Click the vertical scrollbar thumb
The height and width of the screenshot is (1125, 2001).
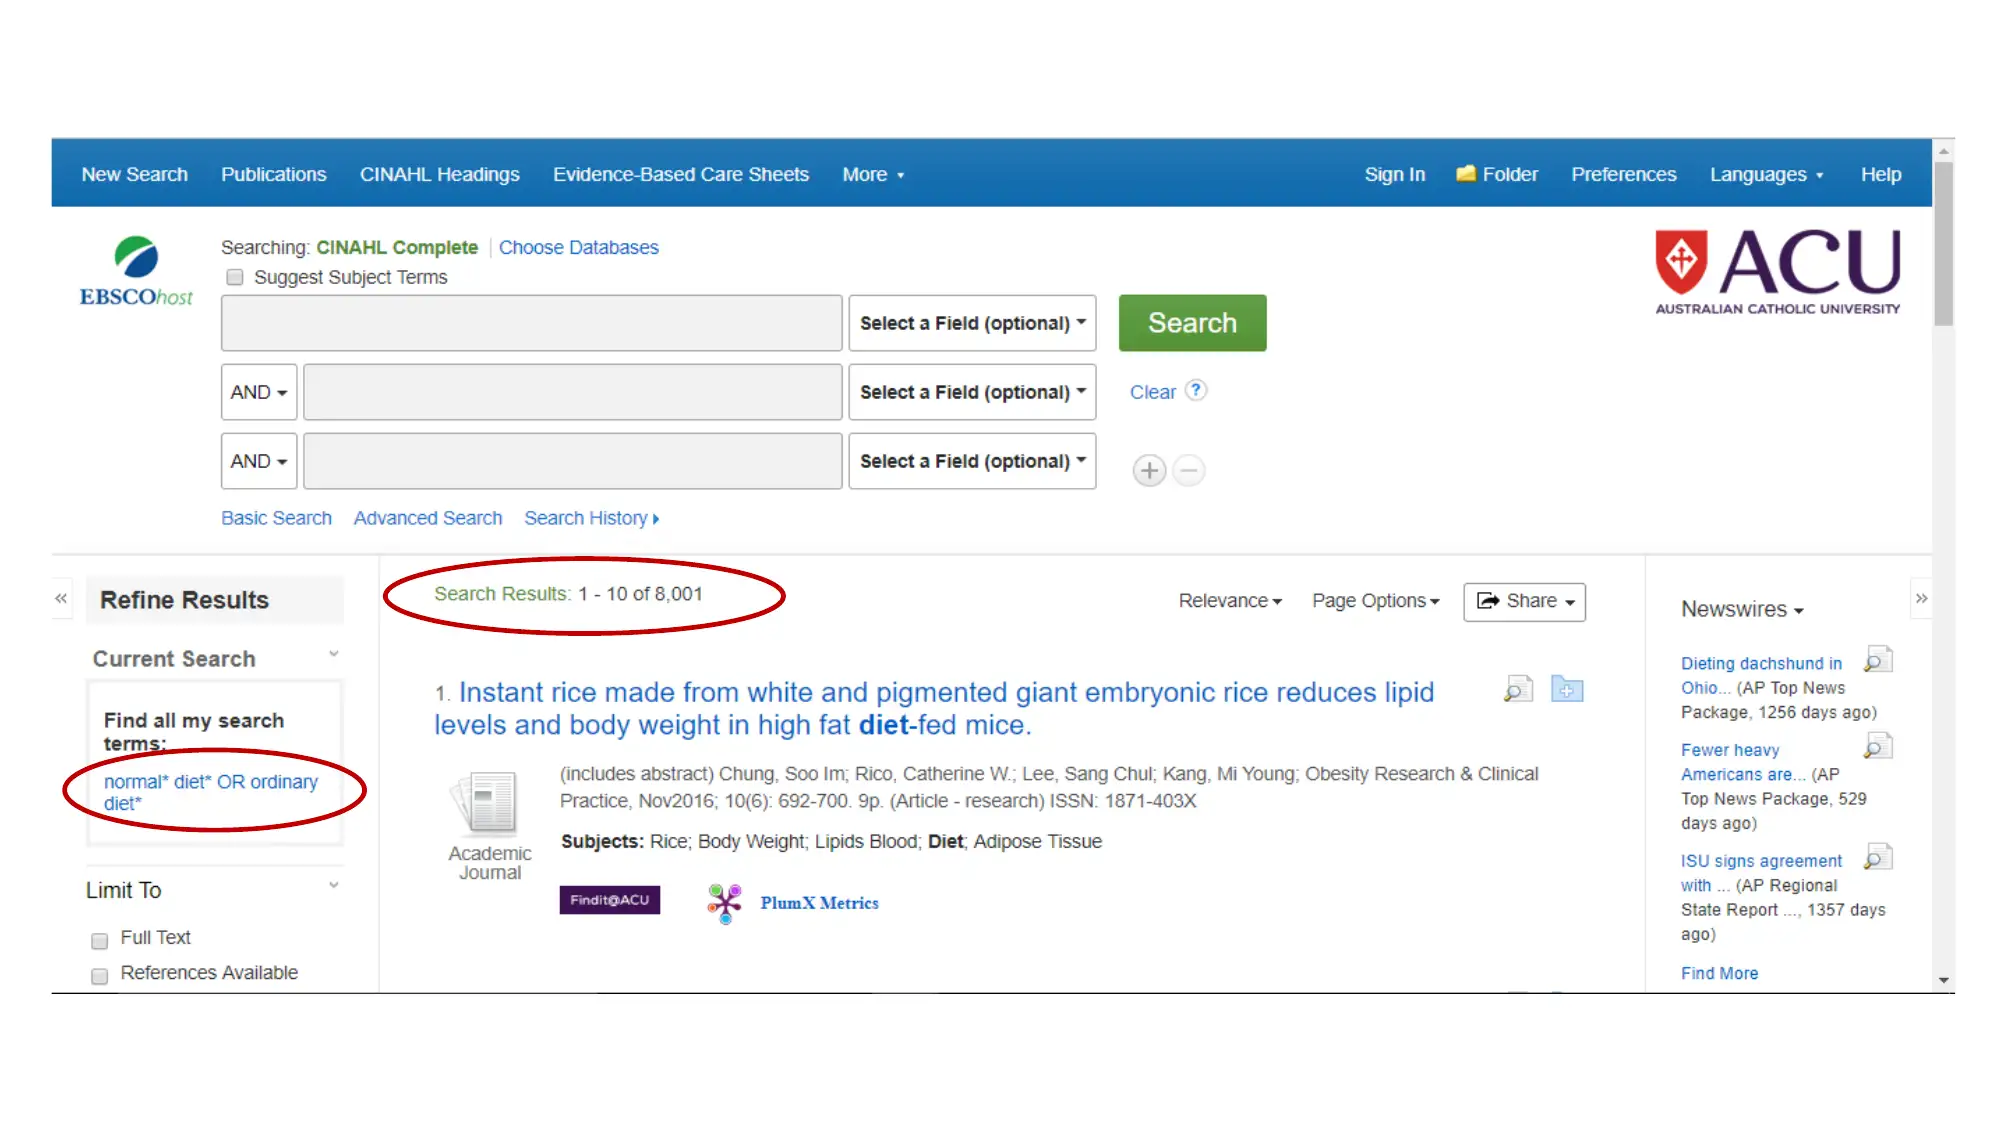pyautogui.click(x=1943, y=244)
